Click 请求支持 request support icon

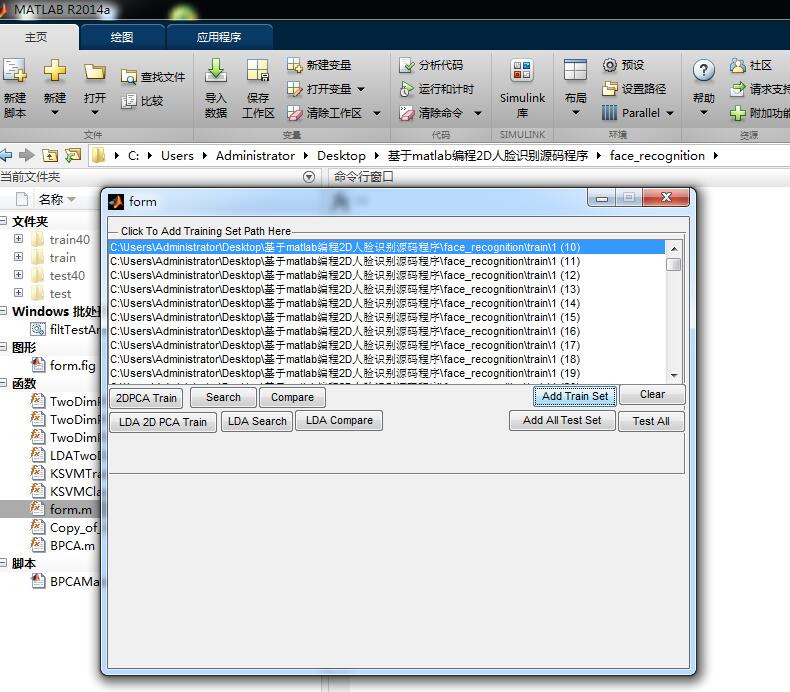click(738, 89)
